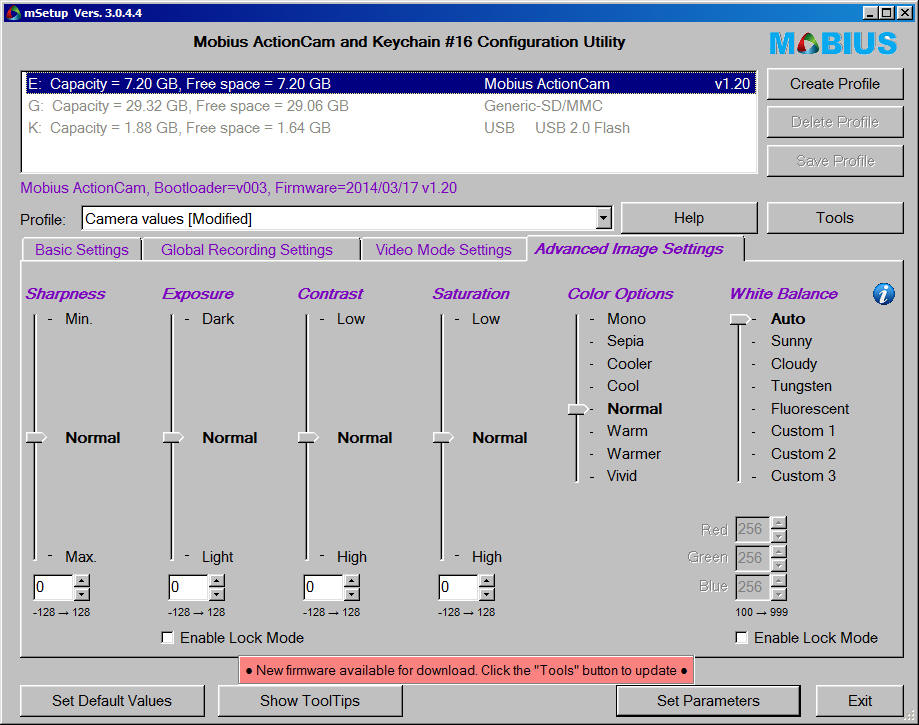The height and width of the screenshot is (725, 919).
Task: Select Cool color option
Action: [623, 386]
